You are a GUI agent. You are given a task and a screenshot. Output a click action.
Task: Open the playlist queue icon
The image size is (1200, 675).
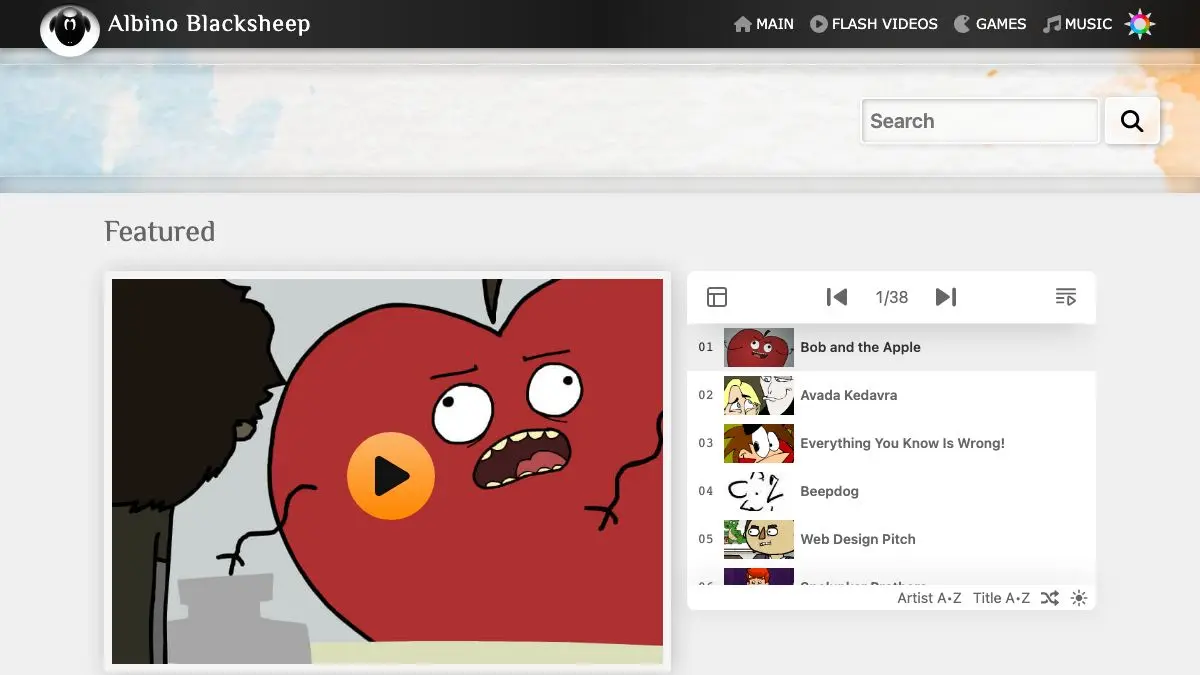(x=1066, y=297)
